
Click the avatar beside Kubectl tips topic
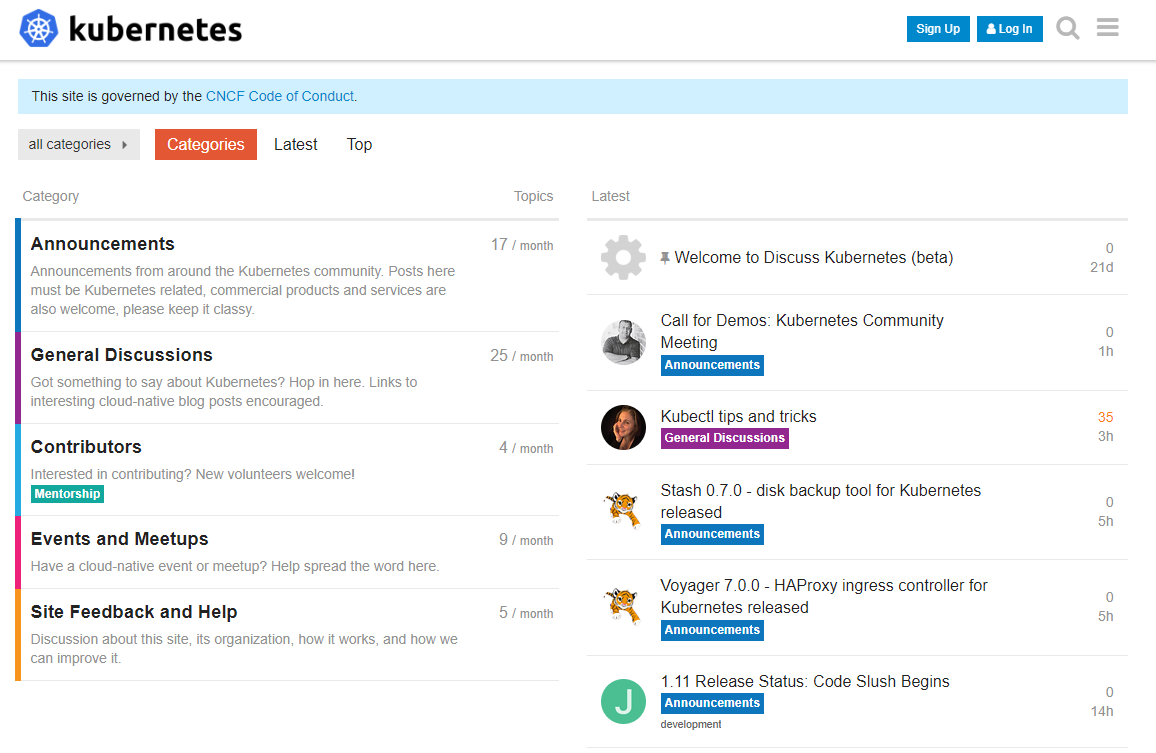coord(623,427)
